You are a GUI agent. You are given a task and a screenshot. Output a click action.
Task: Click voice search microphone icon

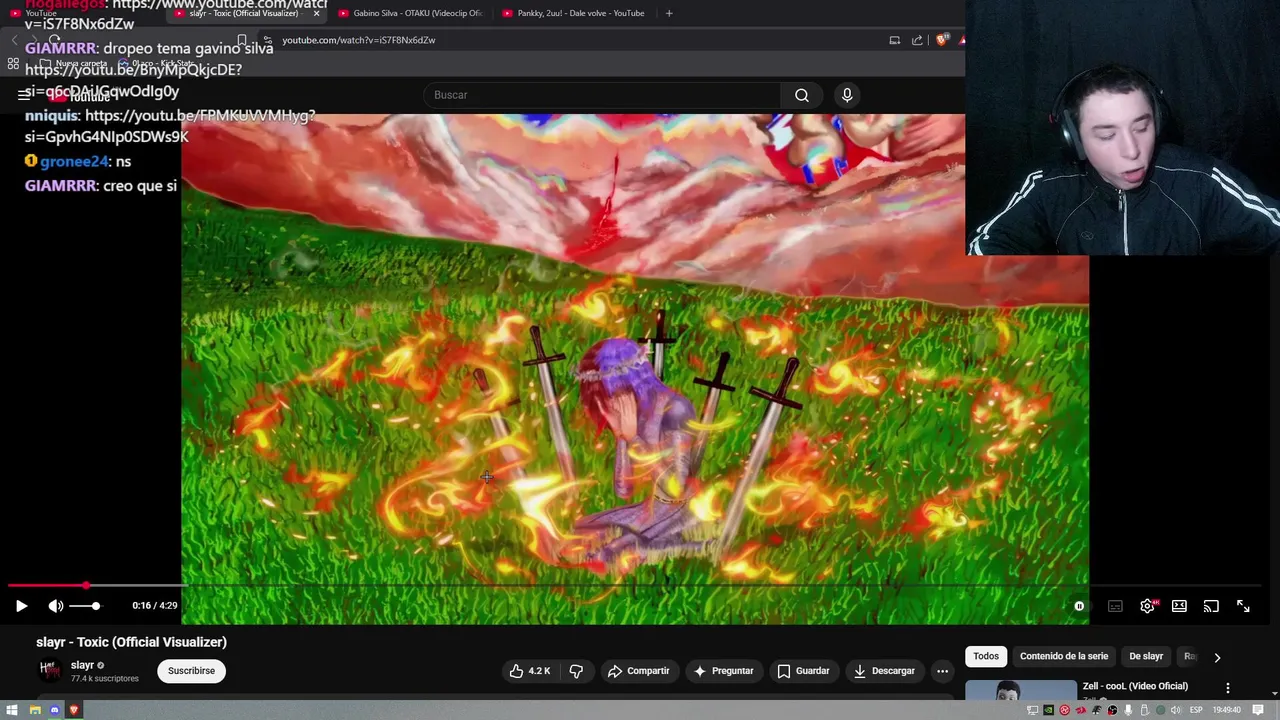point(847,95)
